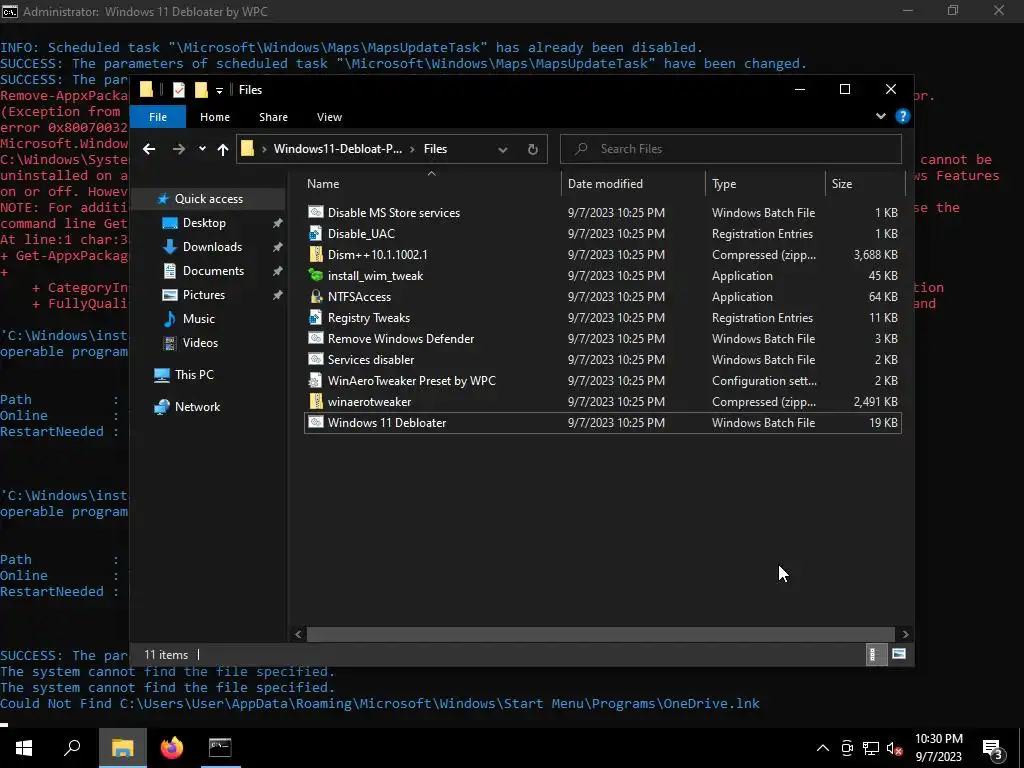Click Configuration sett... type cell

764,381
